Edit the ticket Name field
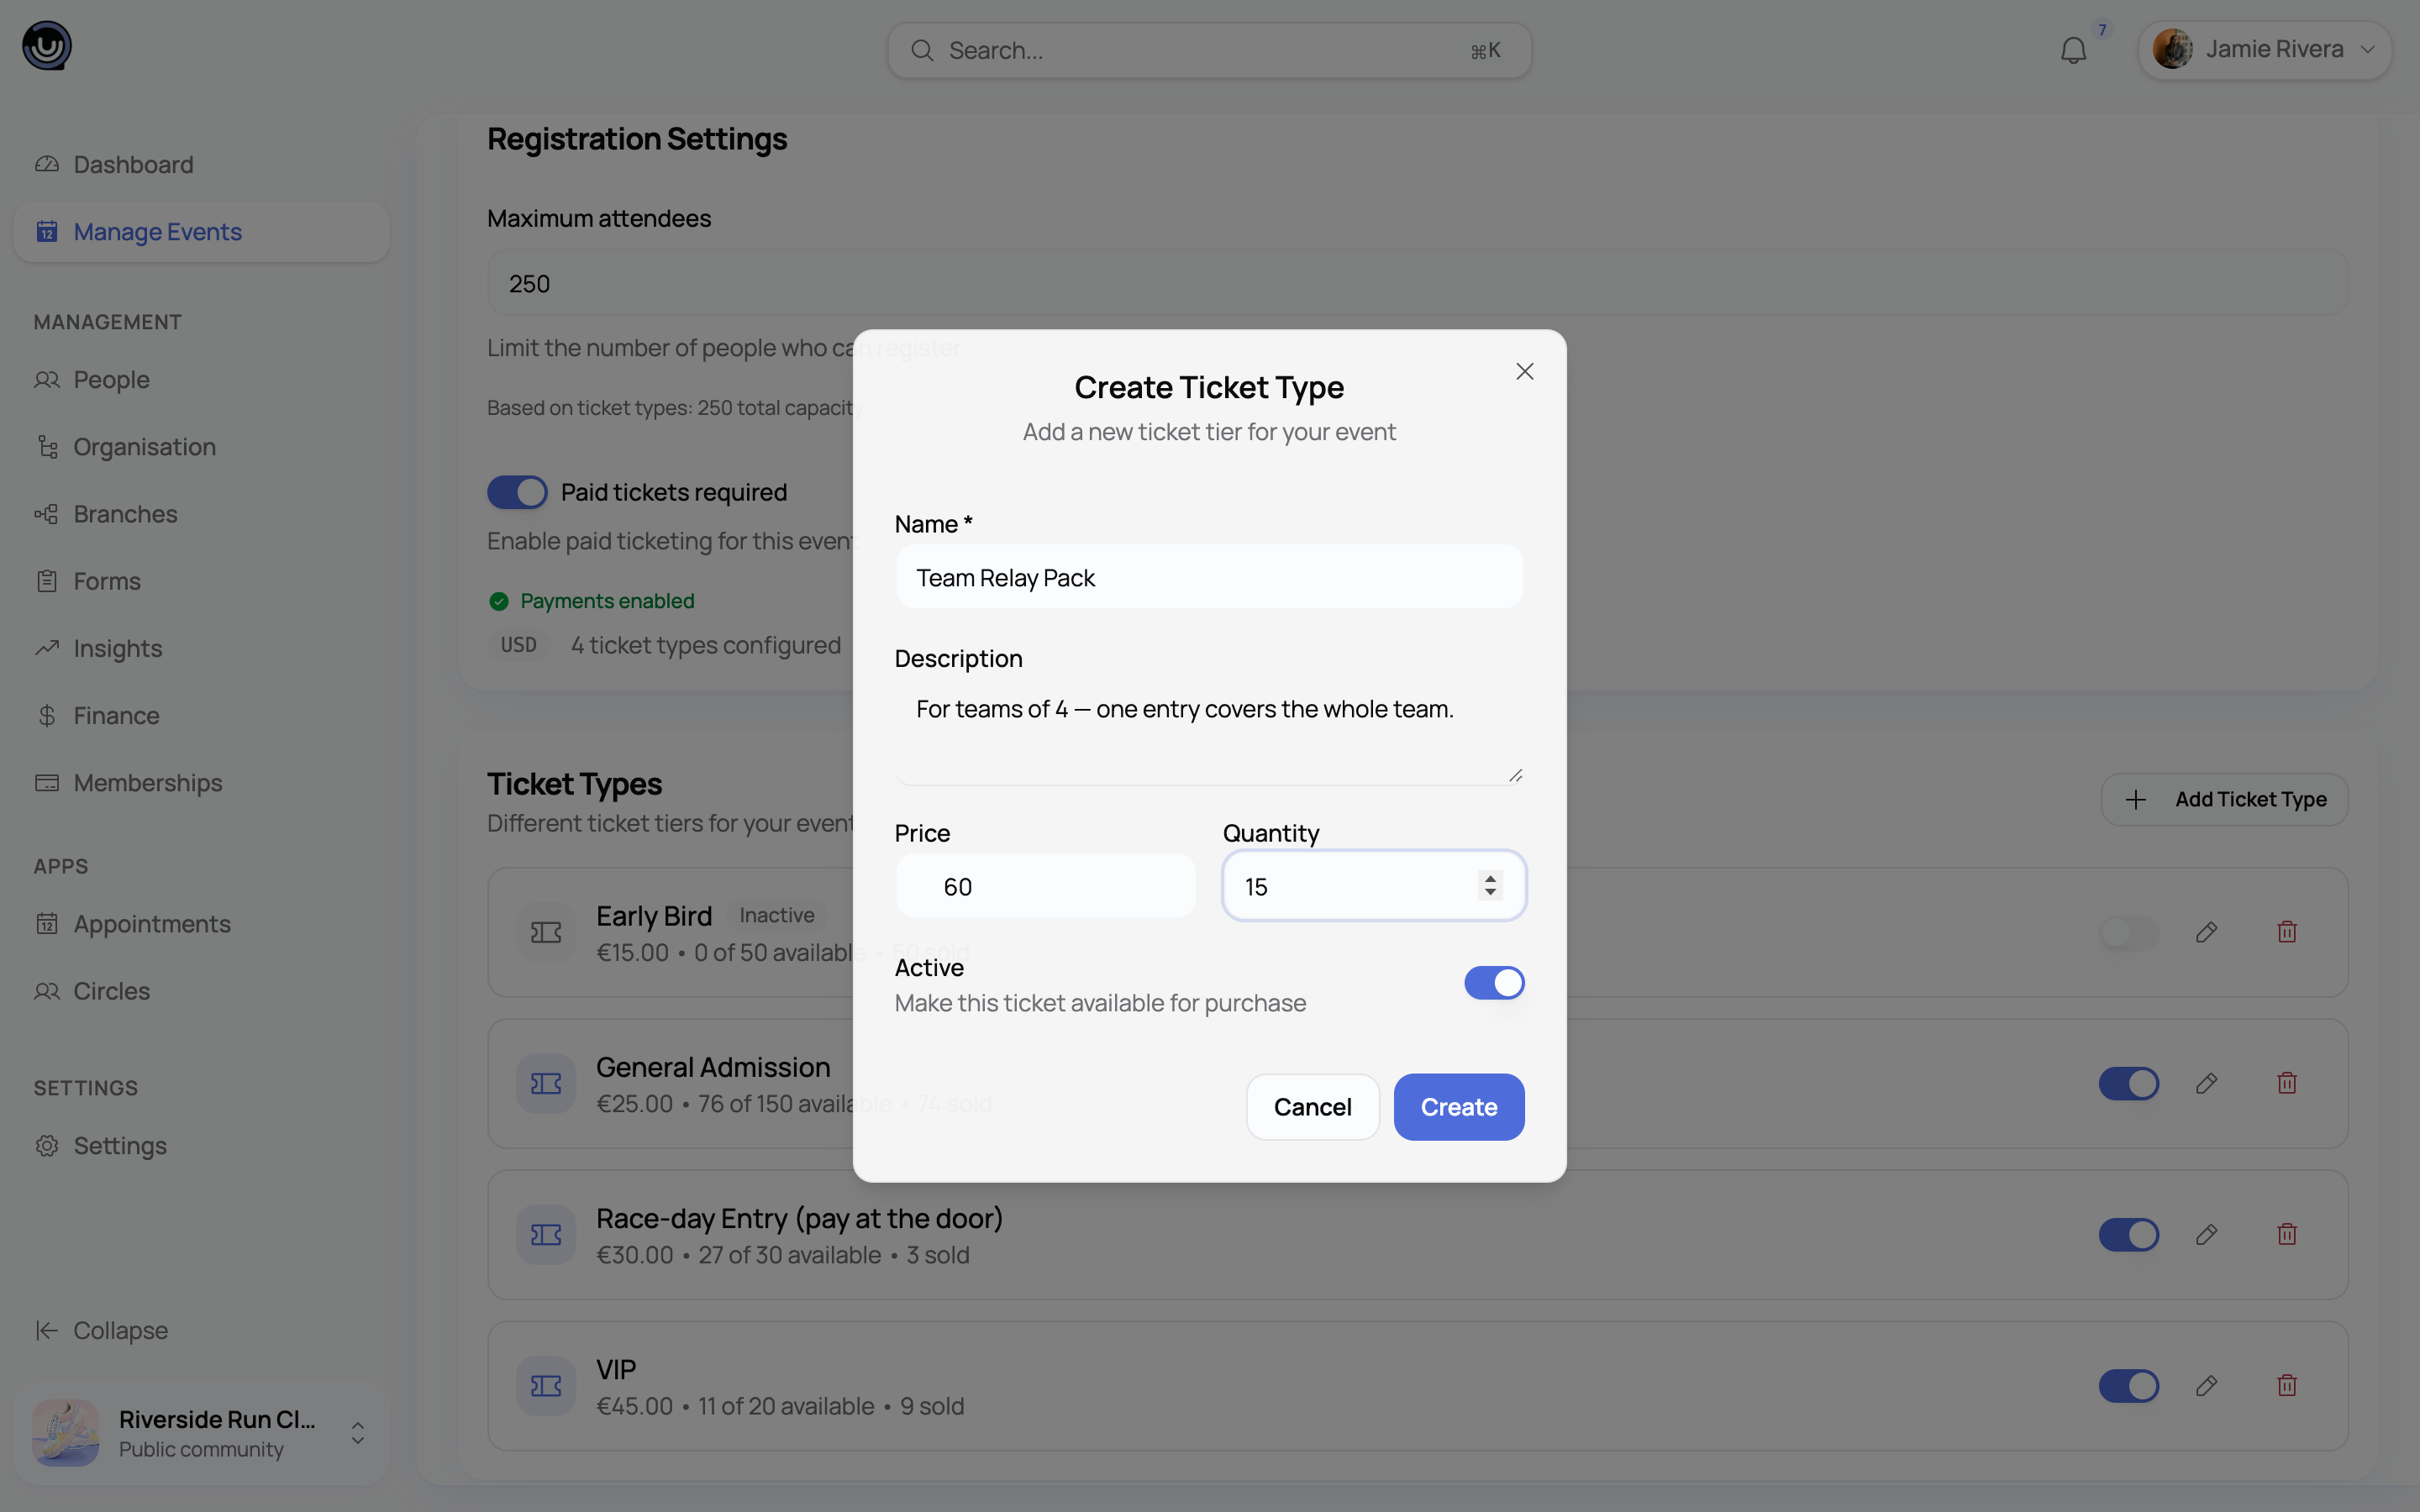 click(1209, 577)
